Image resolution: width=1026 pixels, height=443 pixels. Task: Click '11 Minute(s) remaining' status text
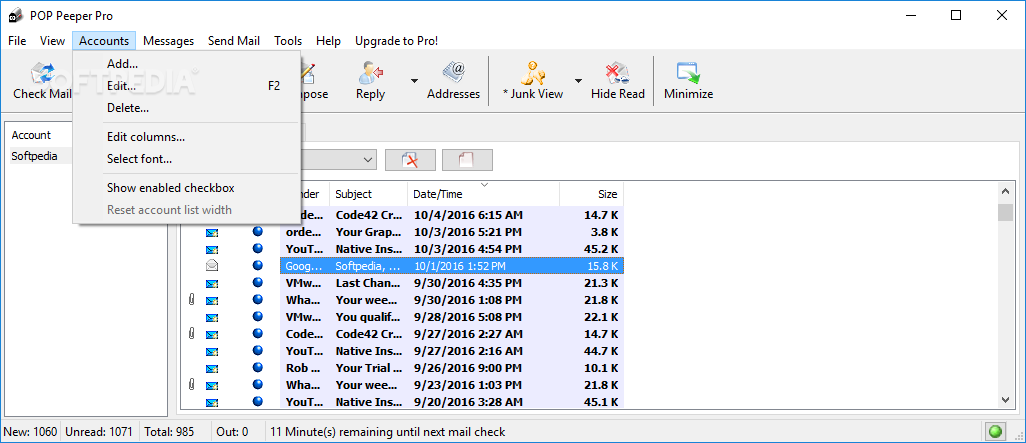point(387,432)
